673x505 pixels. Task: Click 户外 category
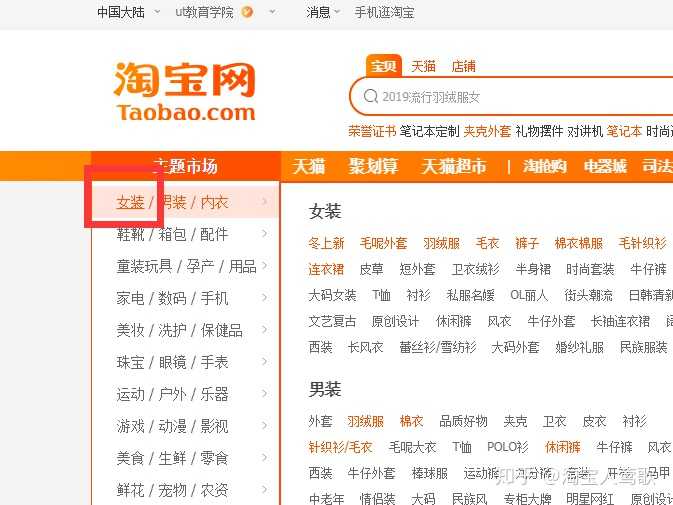[x=172, y=394]
